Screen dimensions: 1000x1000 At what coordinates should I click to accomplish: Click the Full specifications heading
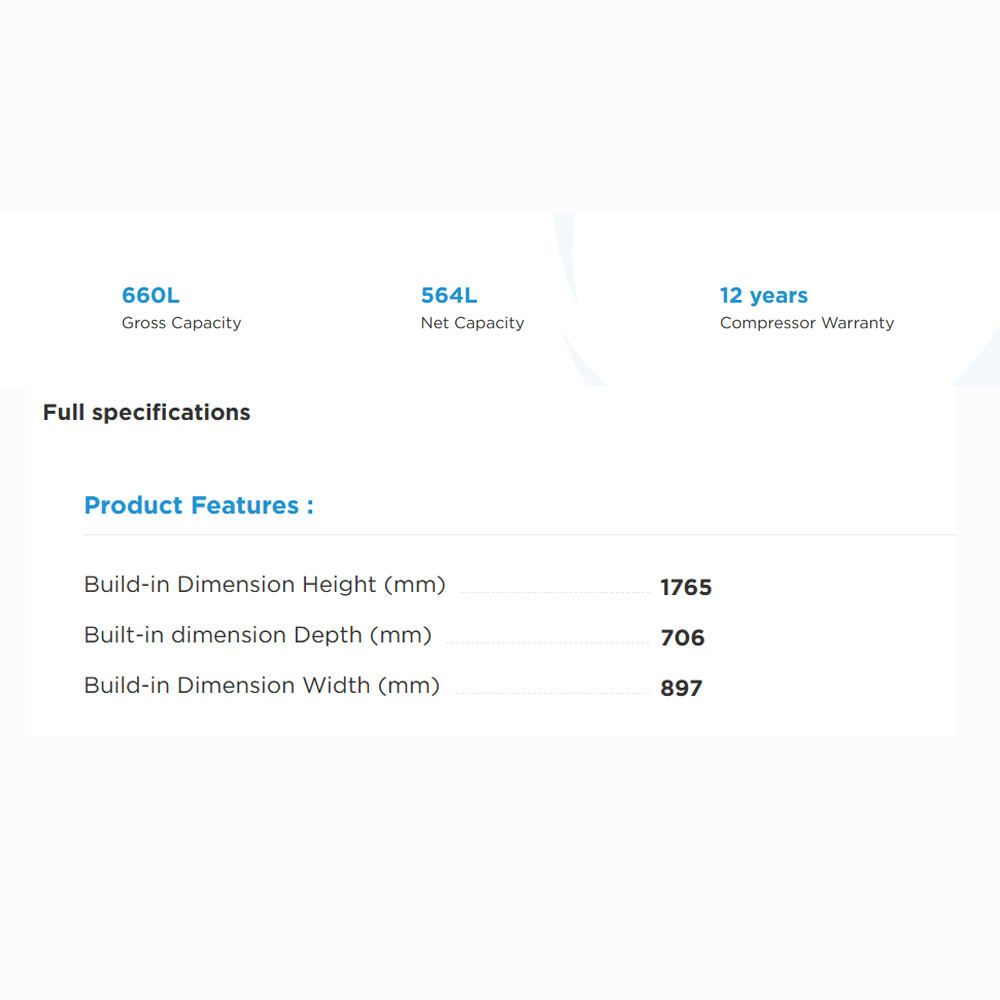[x=146, y=413]
